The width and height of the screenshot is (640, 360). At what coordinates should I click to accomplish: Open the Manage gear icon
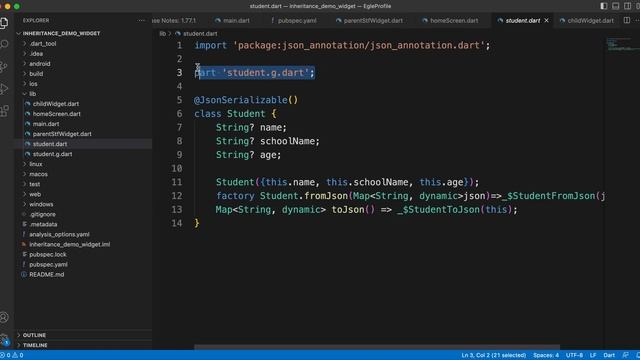pos(4,339)
